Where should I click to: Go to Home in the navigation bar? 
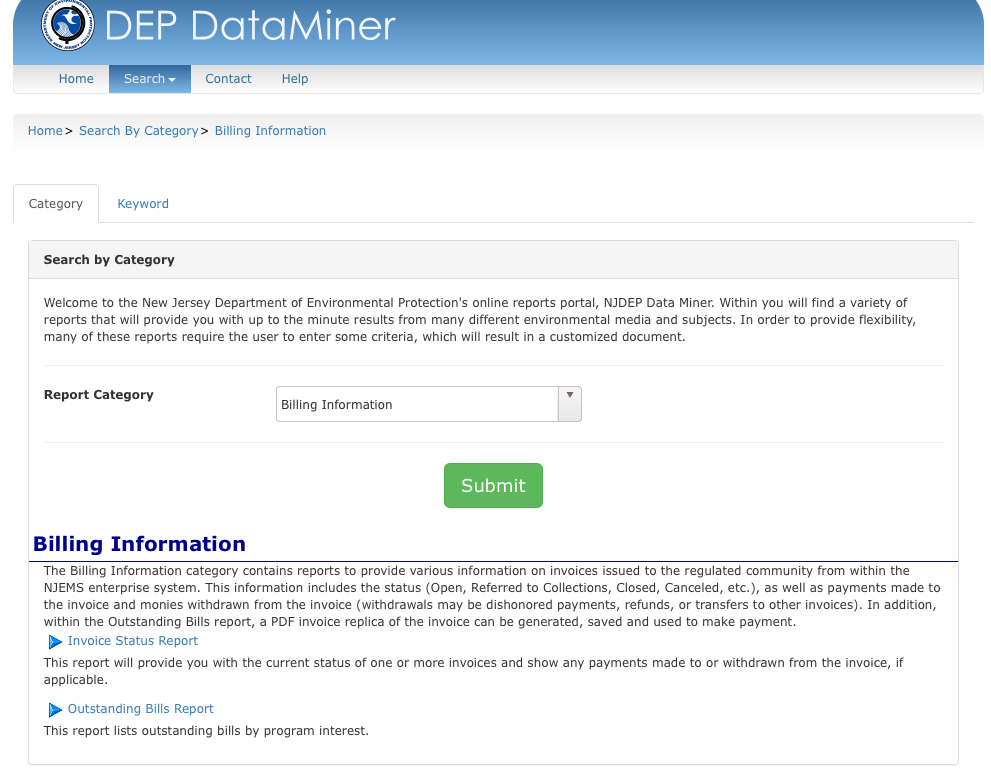tap(76, 79)
